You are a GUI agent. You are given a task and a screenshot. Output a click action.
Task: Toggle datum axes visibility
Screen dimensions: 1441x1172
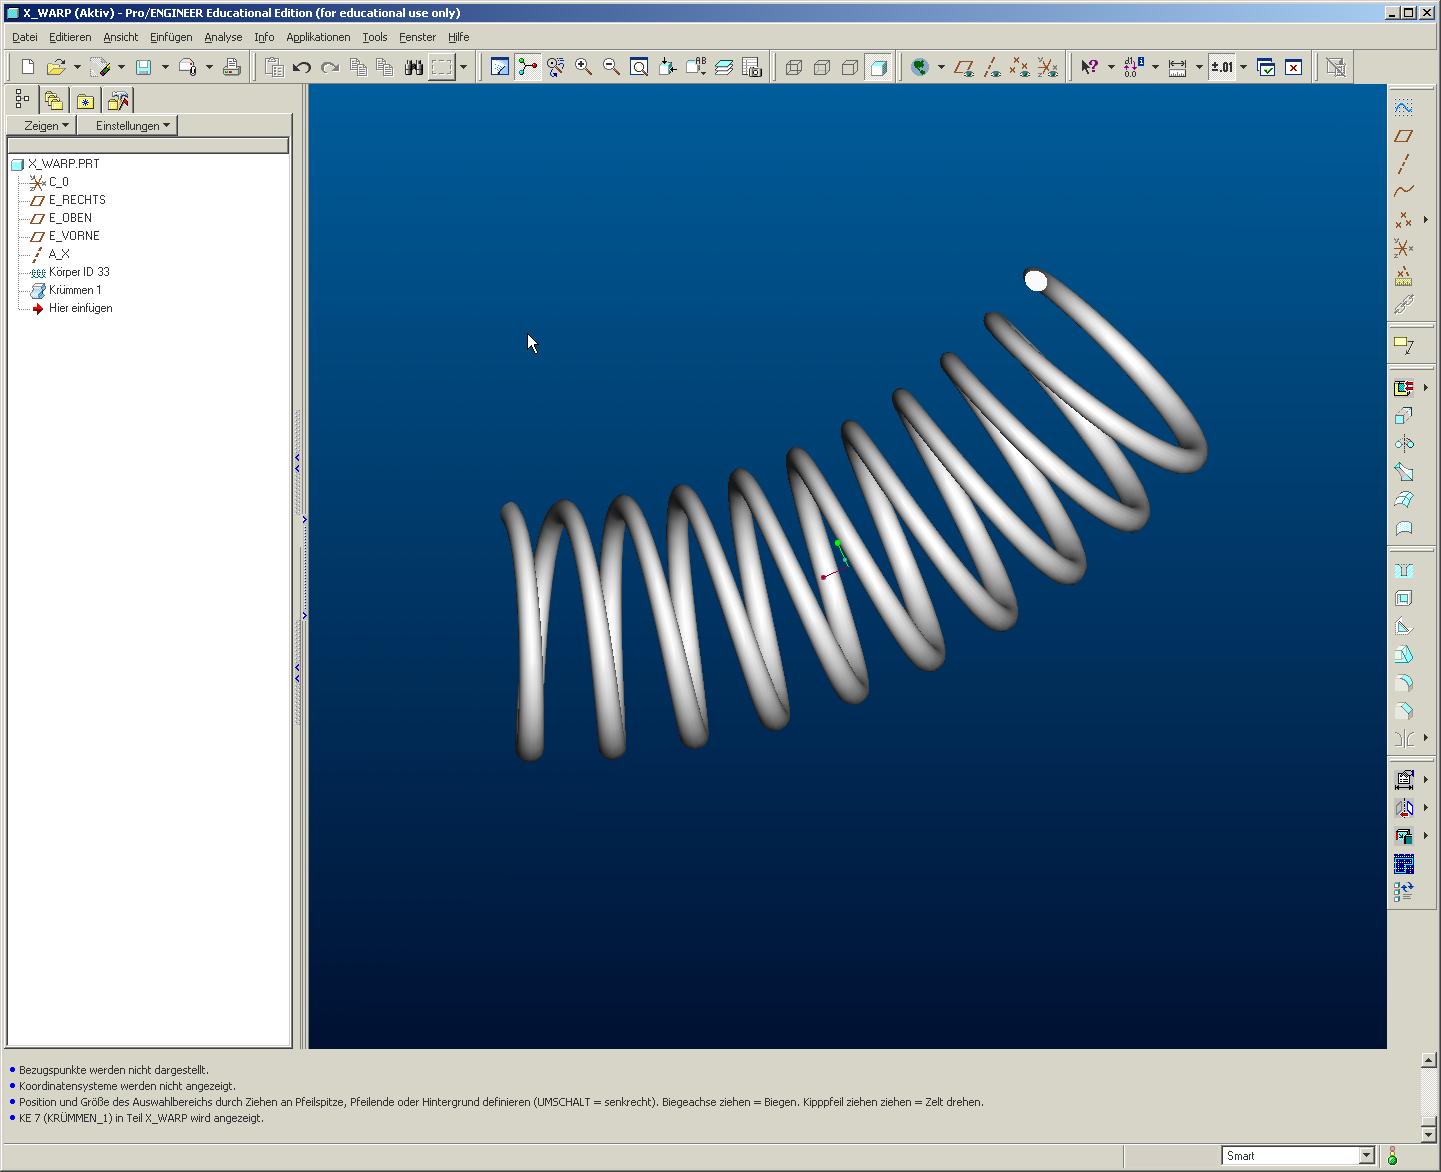[x=992, y=67]
